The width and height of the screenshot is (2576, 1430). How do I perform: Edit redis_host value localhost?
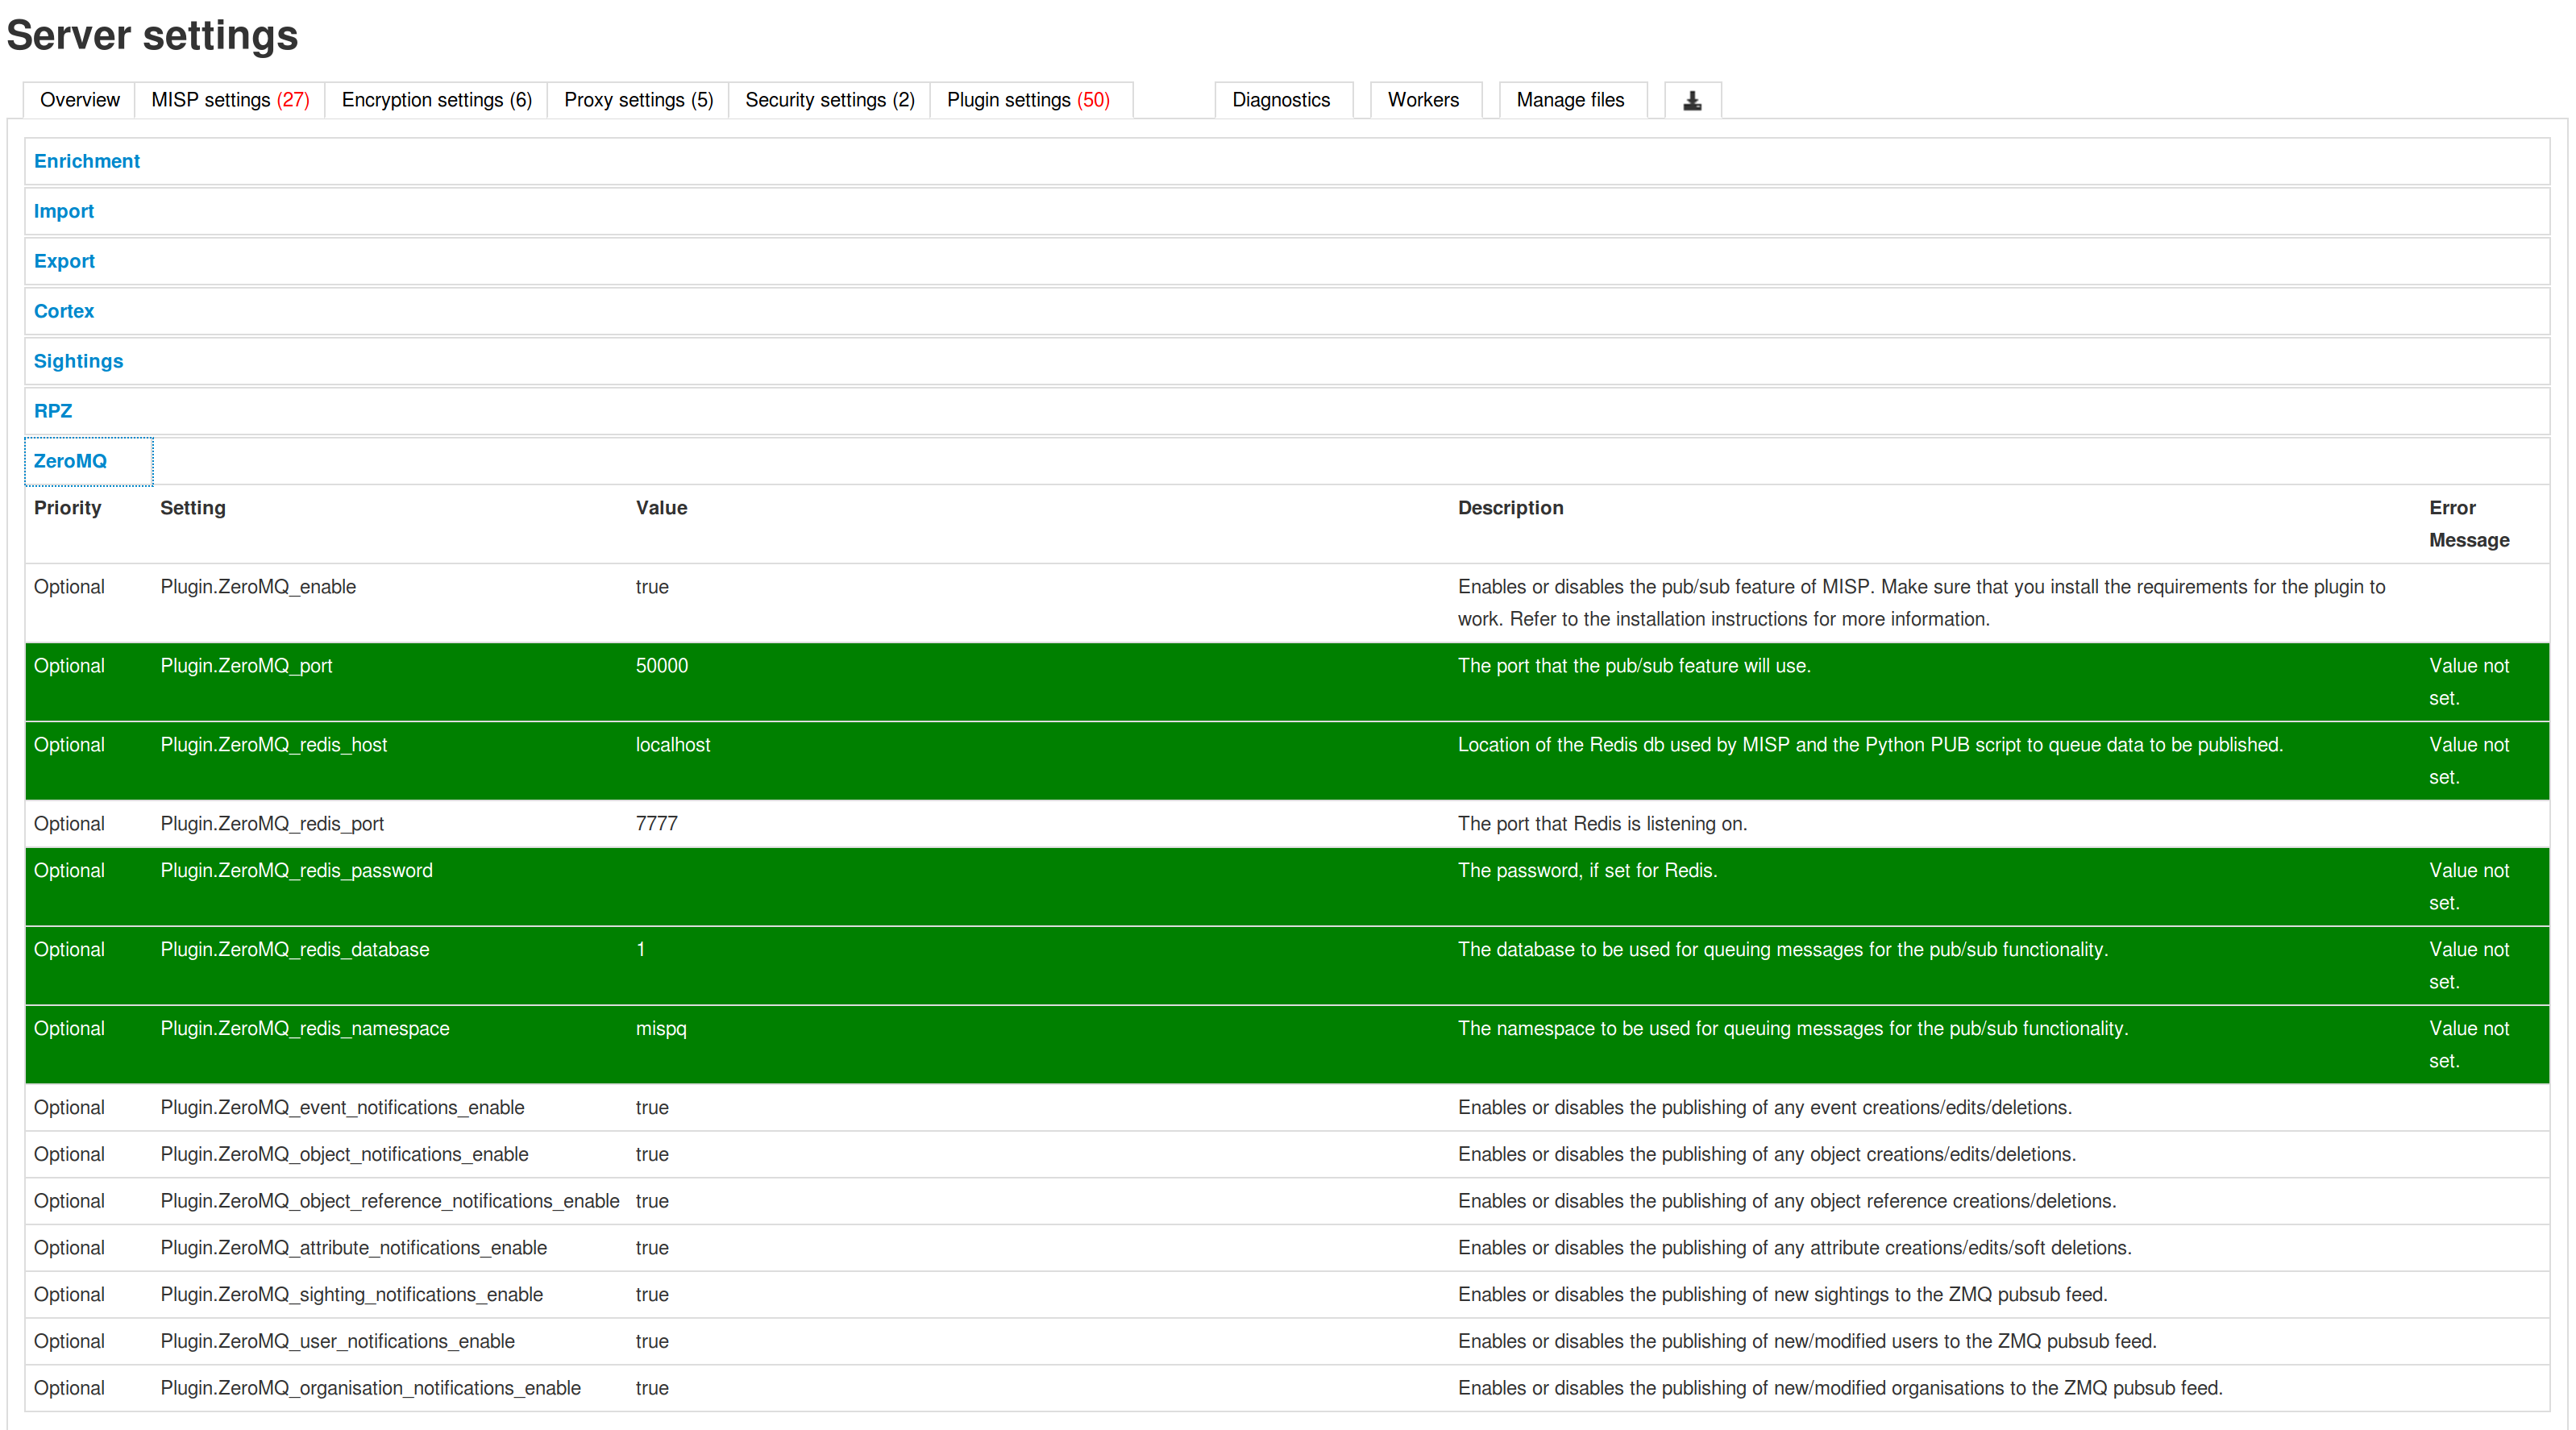click(x=672, y=745)
